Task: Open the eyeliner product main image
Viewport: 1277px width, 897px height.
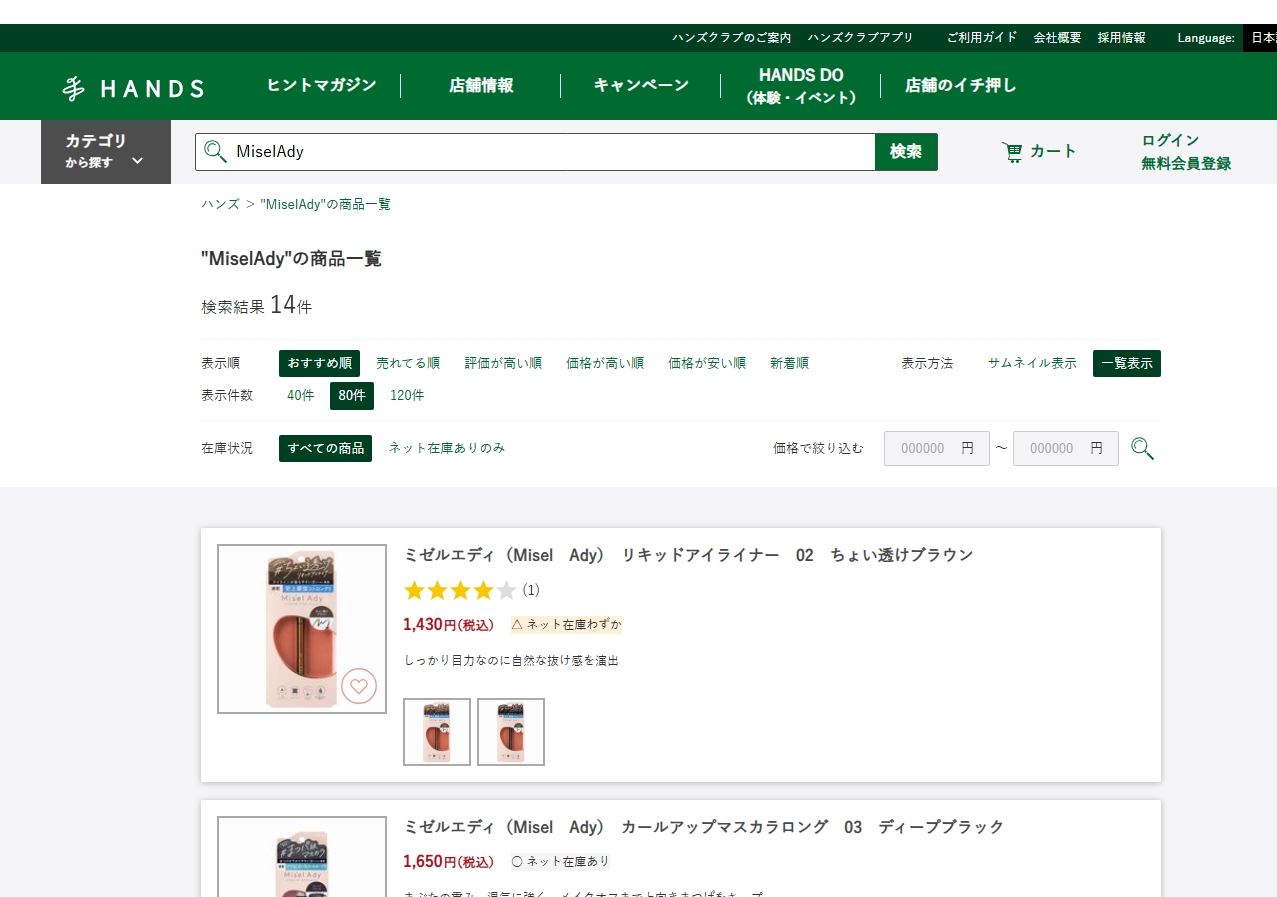Action: pyautogui.click(x=302, y=629)
